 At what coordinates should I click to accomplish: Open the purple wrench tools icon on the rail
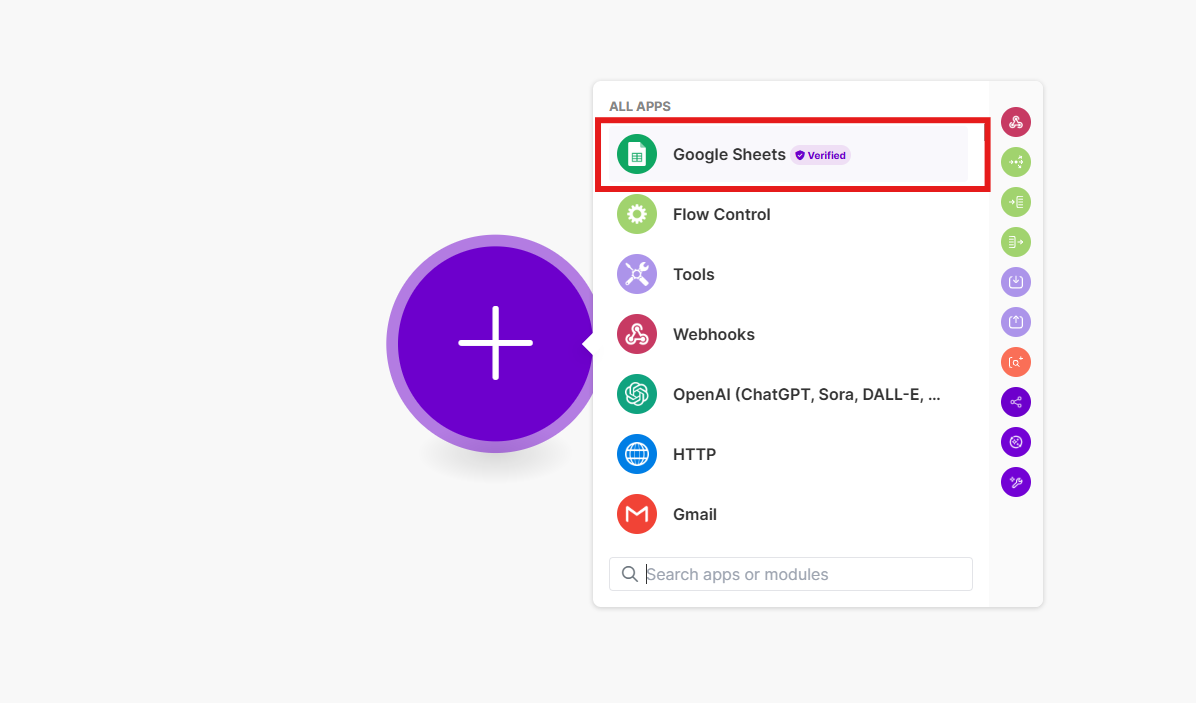tap(1016, 482)
